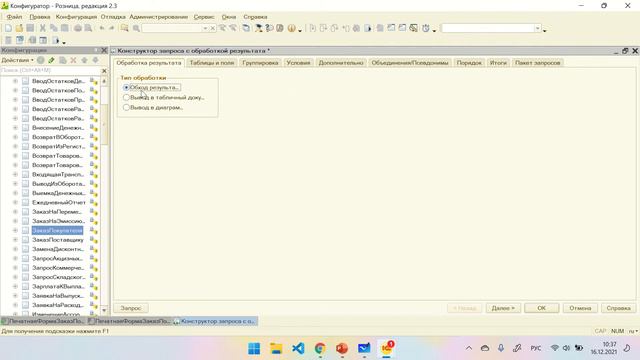The width and height of the screenshot is (640, 360).
Task: Switch to the Итоги tab
Action: [498, 63]
